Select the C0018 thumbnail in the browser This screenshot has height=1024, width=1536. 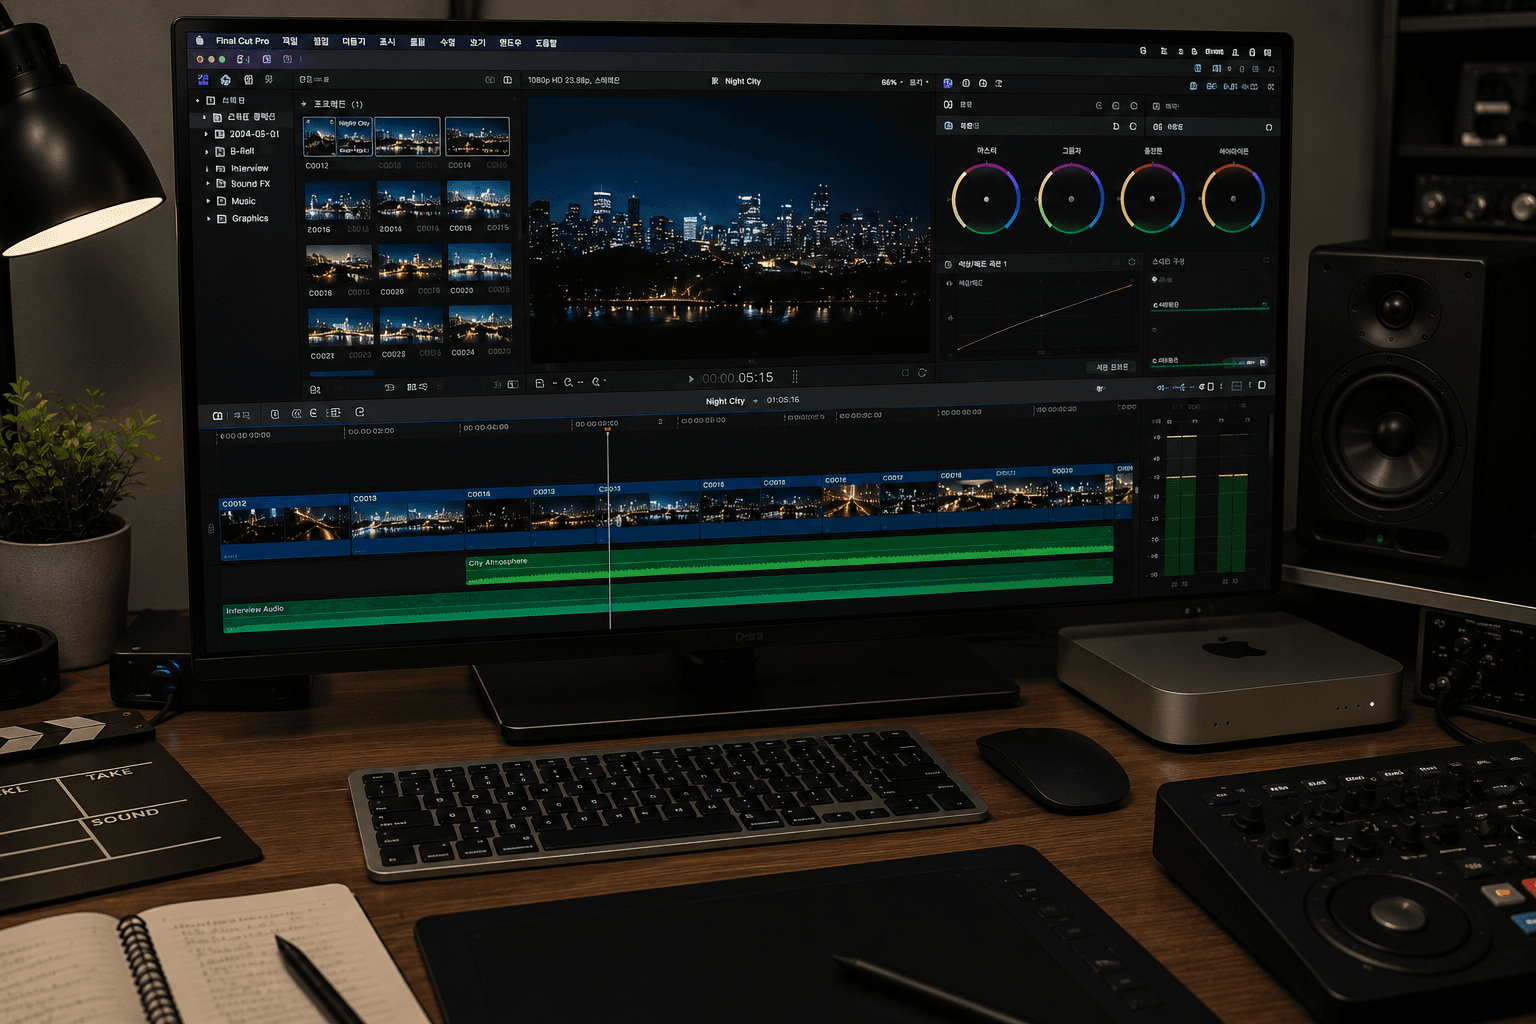338,264
